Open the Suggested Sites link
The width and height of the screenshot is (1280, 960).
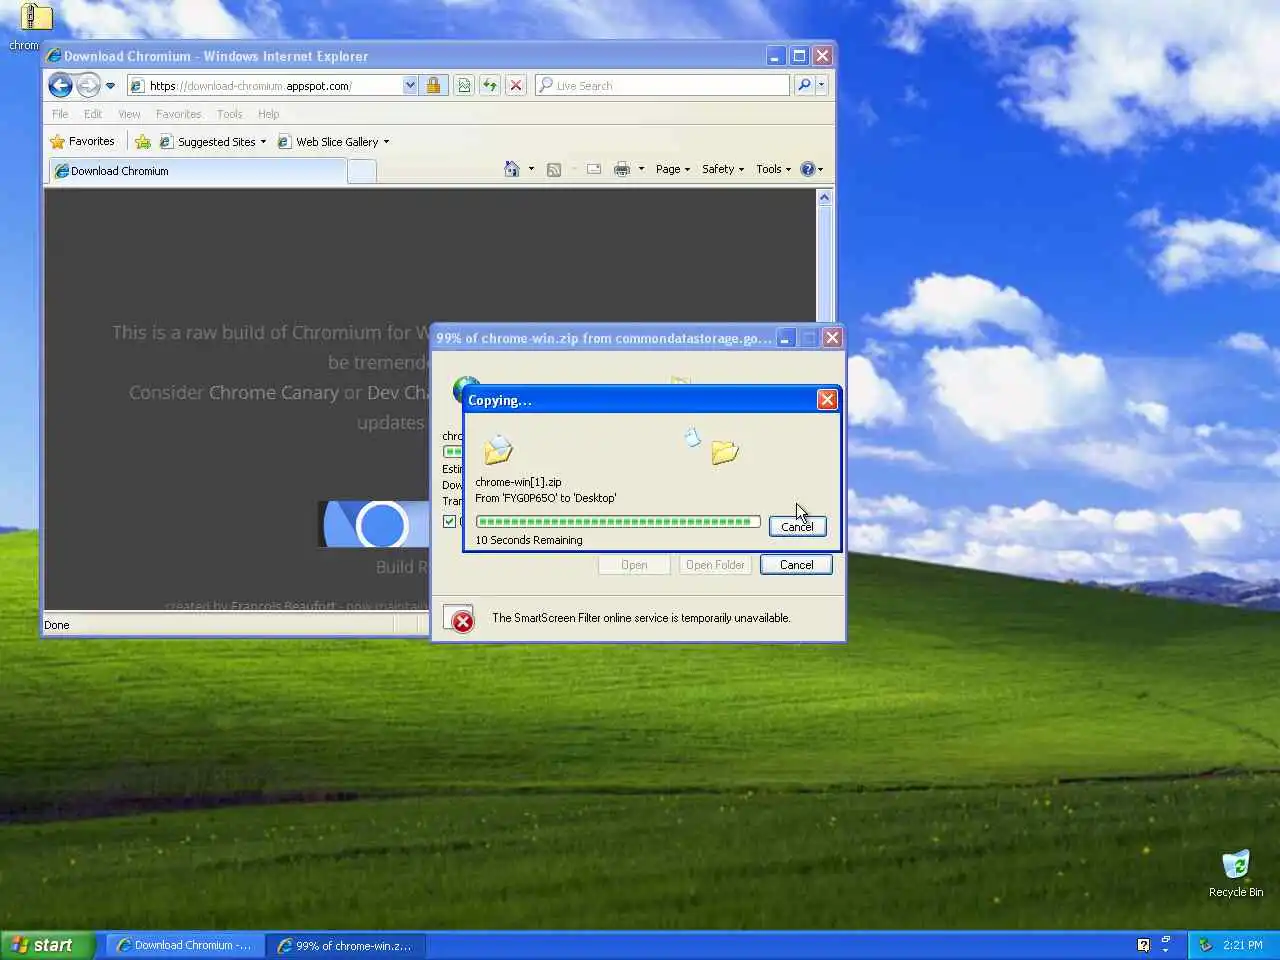click(208, 142)
